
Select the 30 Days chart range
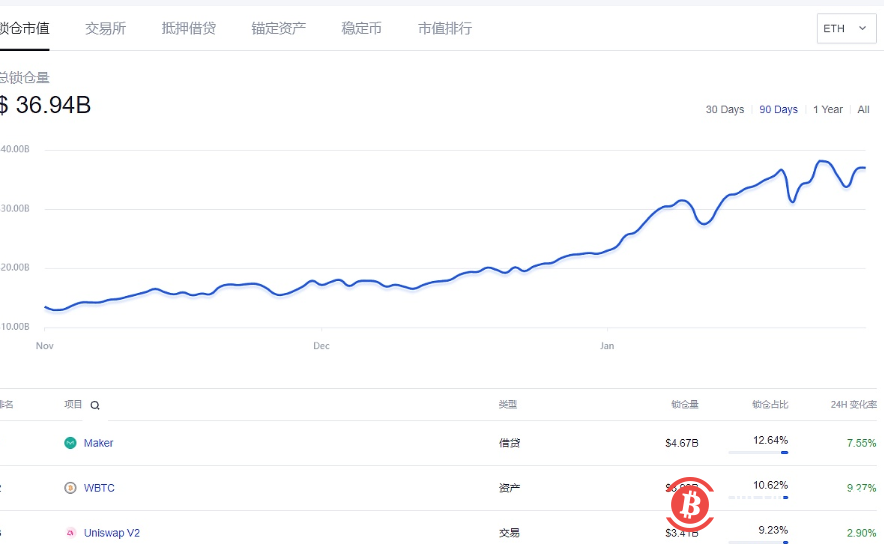[x=724, y=109]
